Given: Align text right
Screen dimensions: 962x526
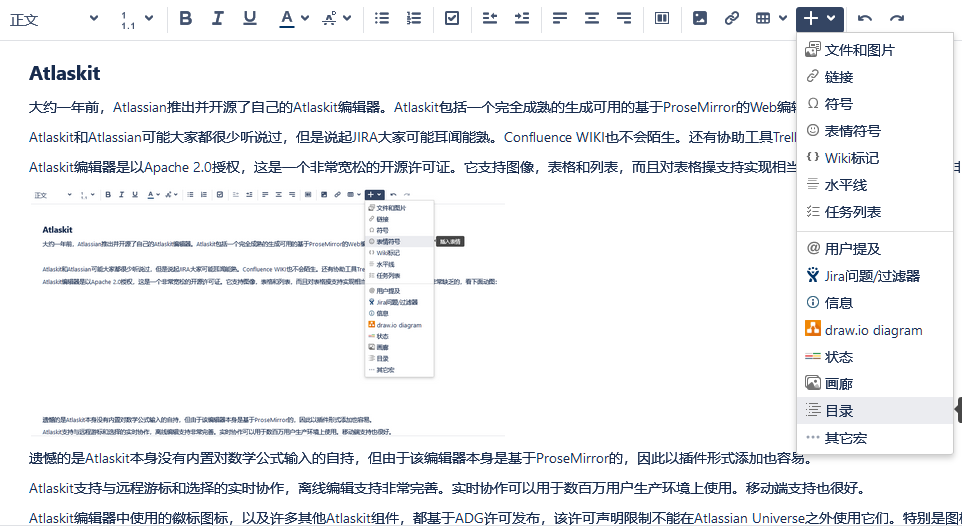Looking at the screenshot, I should [x=623, y=18].
